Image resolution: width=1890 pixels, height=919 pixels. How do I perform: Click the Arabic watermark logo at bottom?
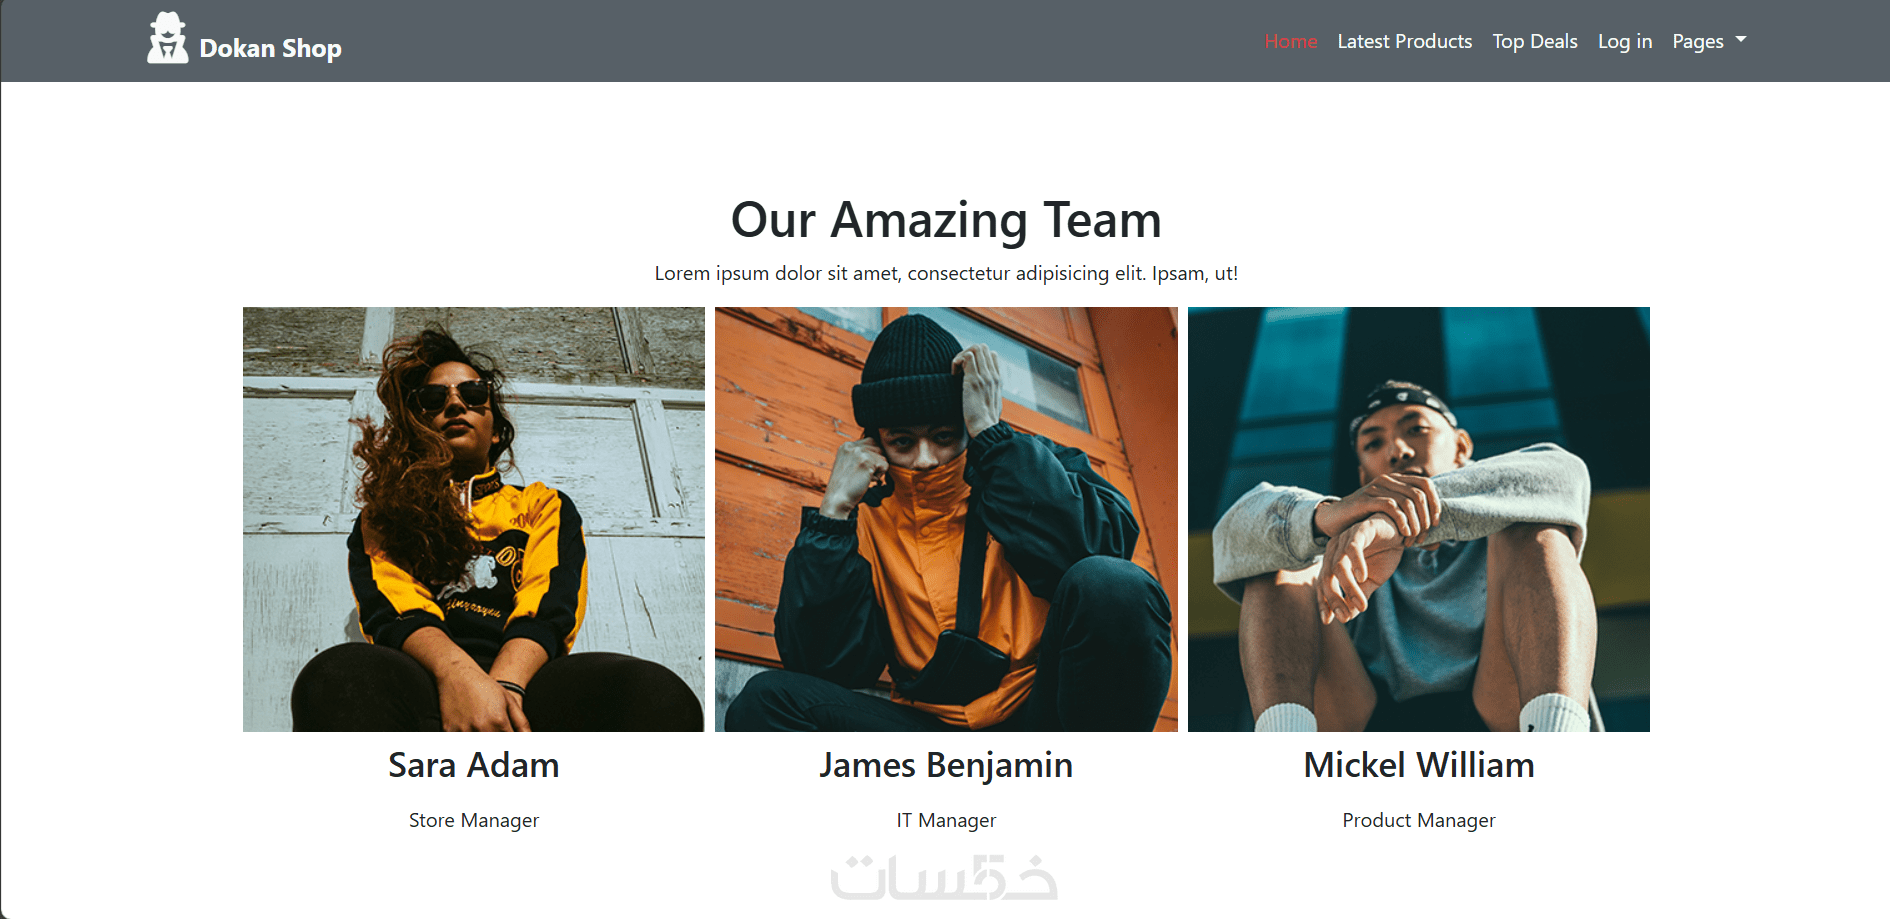click(x=944, y=877)
